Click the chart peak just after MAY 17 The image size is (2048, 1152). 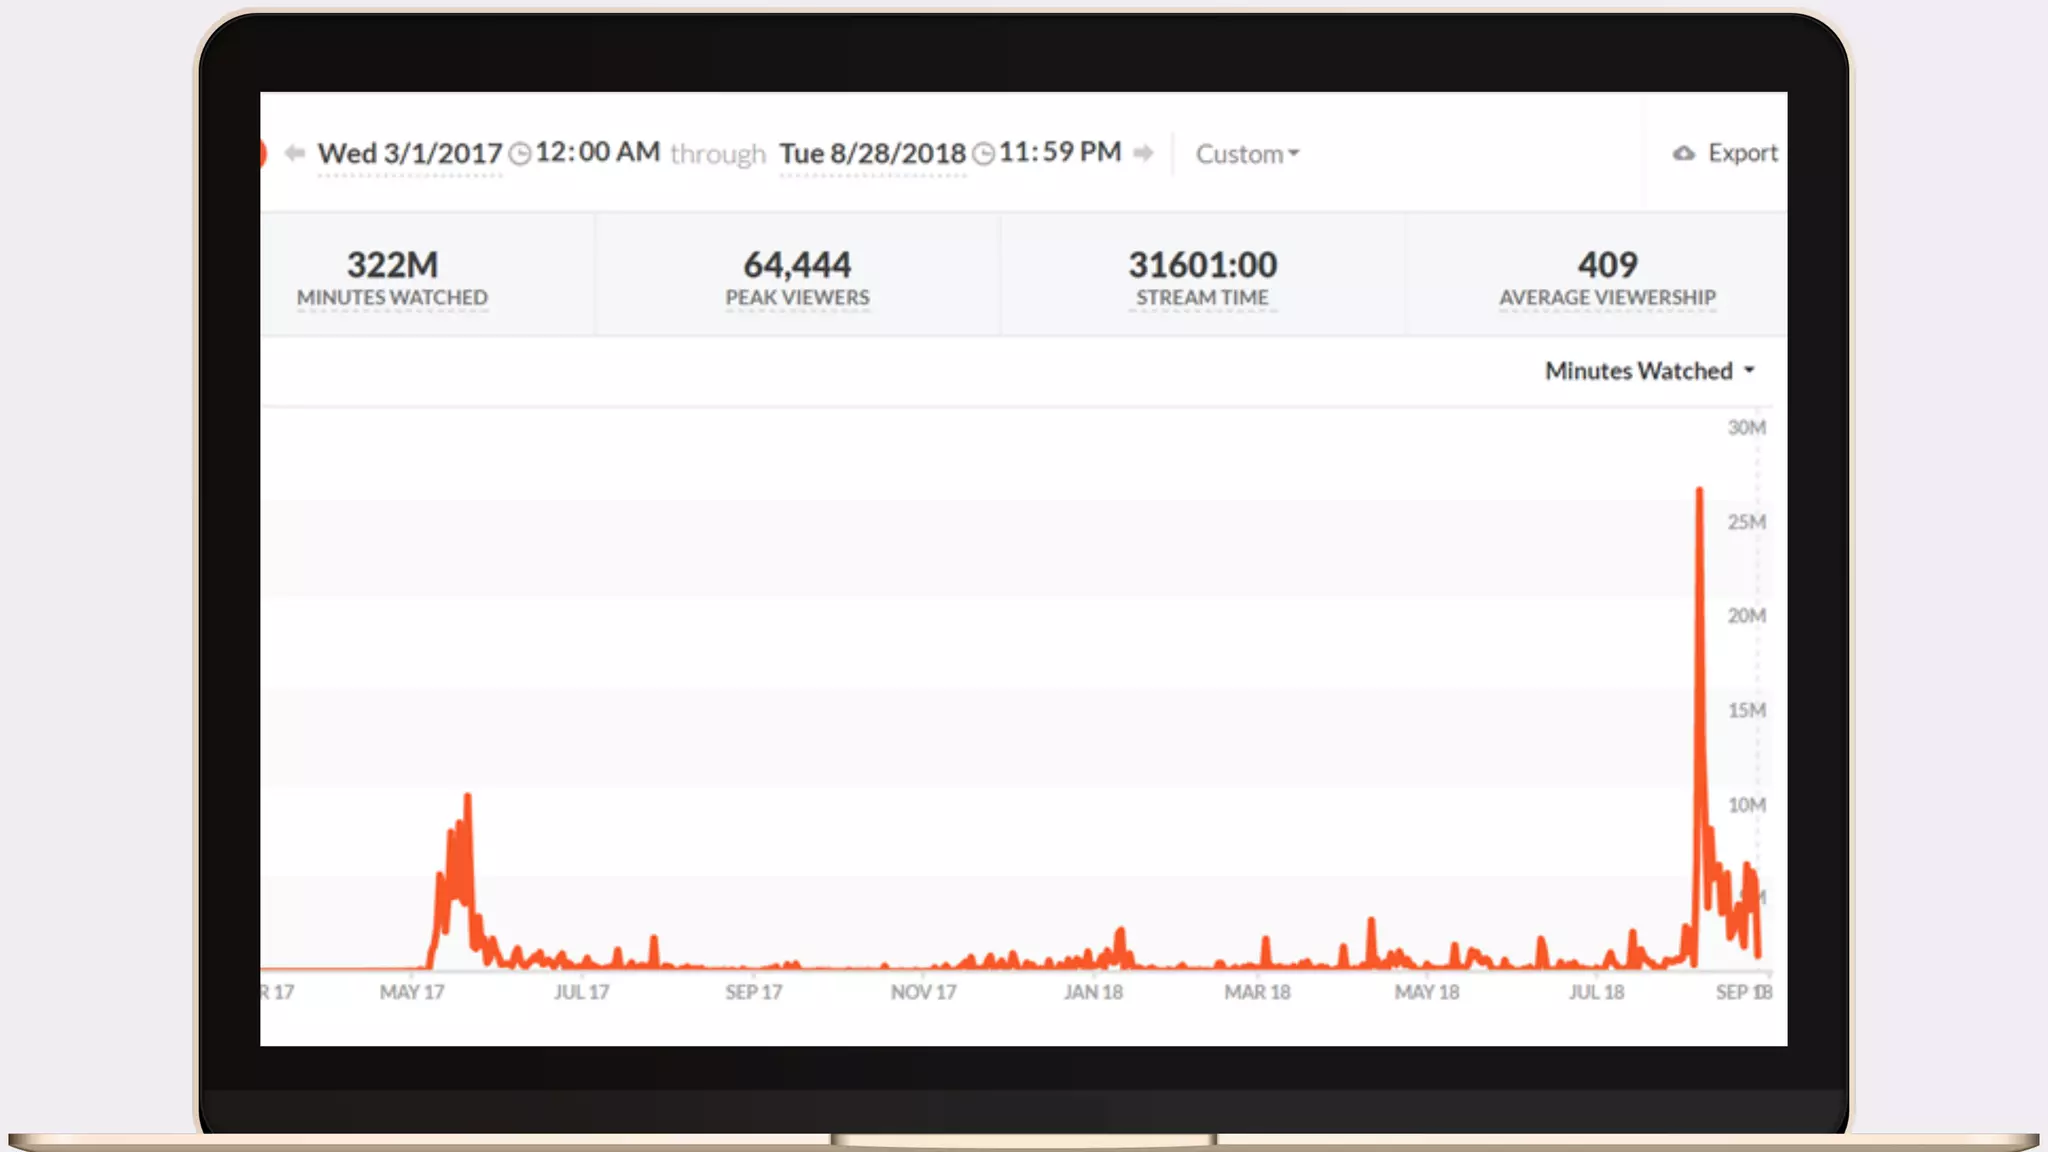(x=467, y=798)
